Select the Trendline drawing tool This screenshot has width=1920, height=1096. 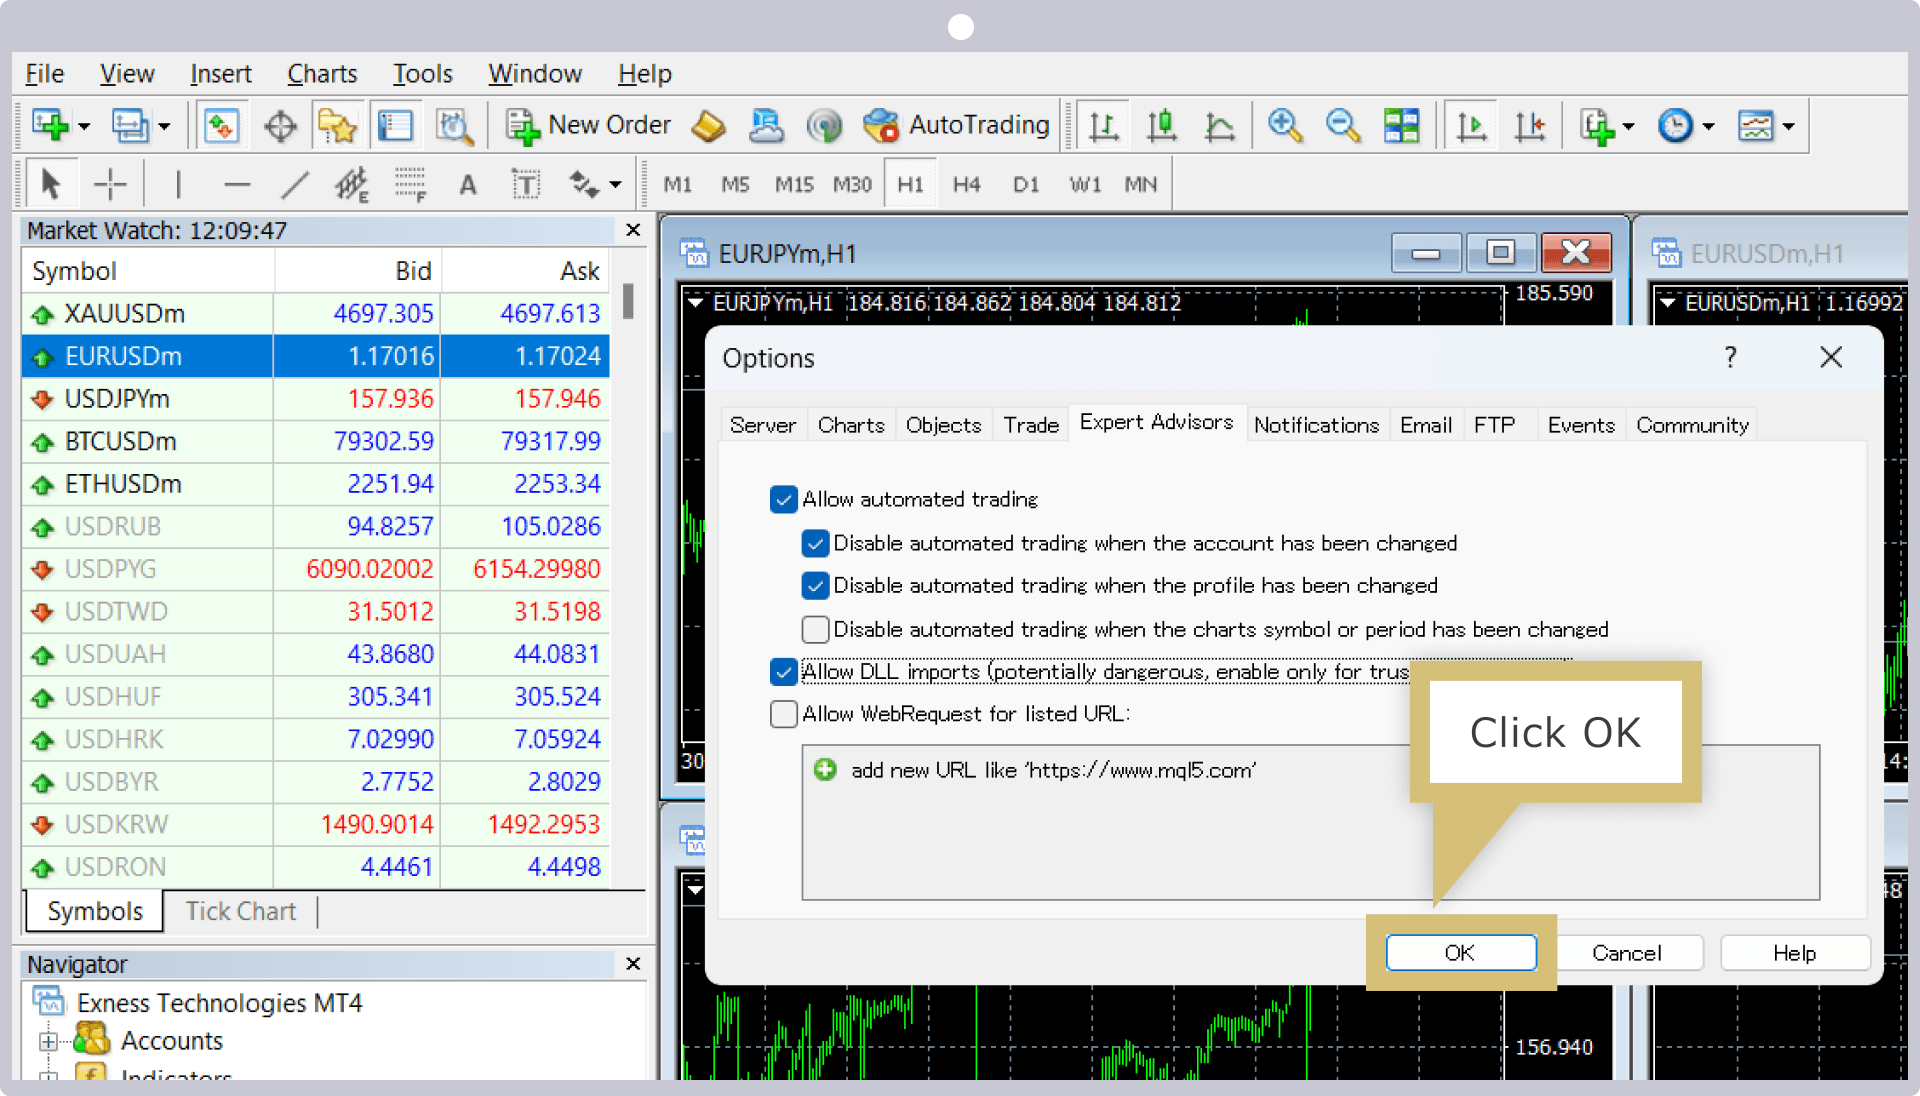point(295,184)
